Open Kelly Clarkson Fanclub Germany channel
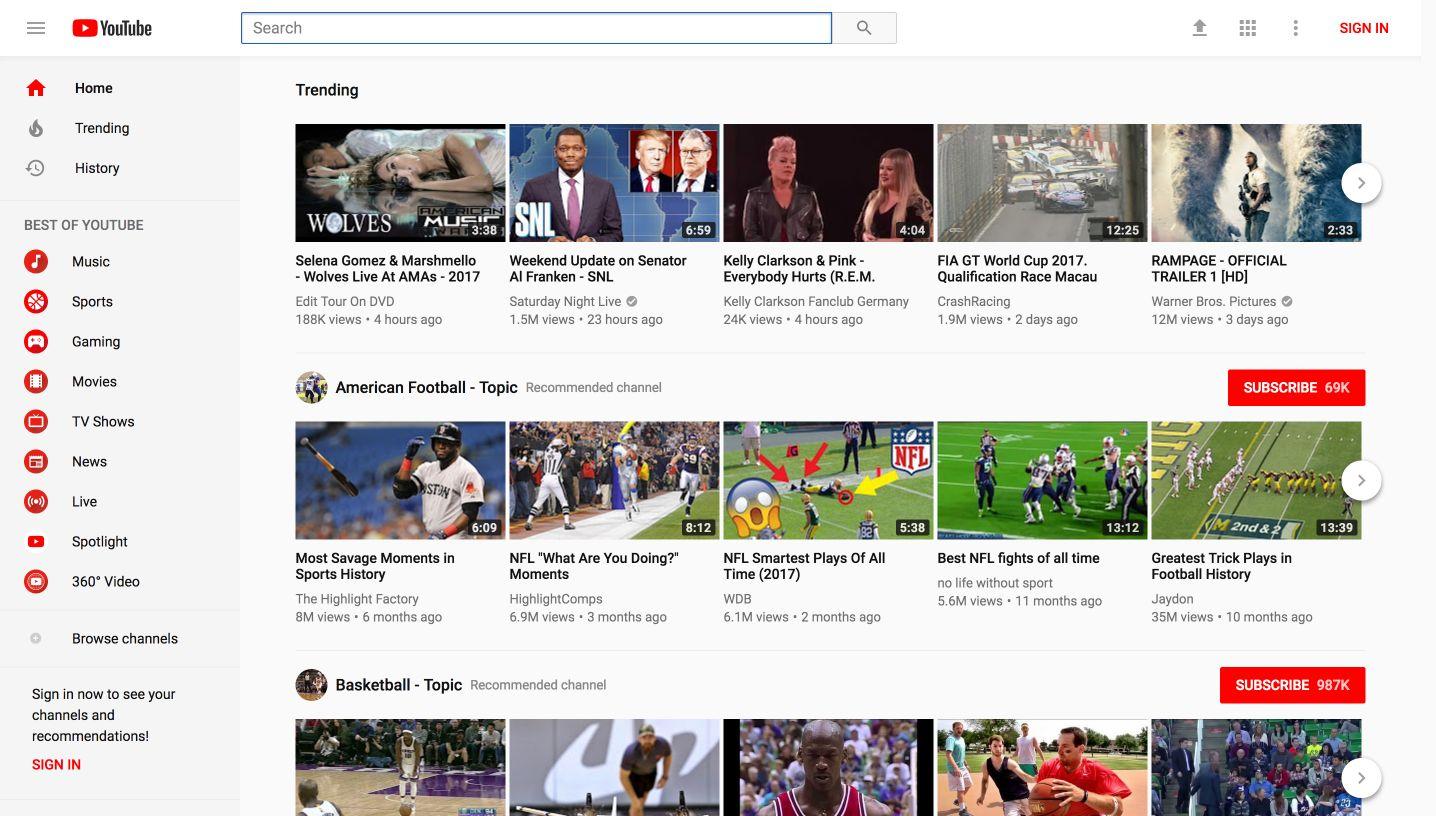Viewport: 1436px width, 816px height. pyautogui.click(x=816, y=301)
